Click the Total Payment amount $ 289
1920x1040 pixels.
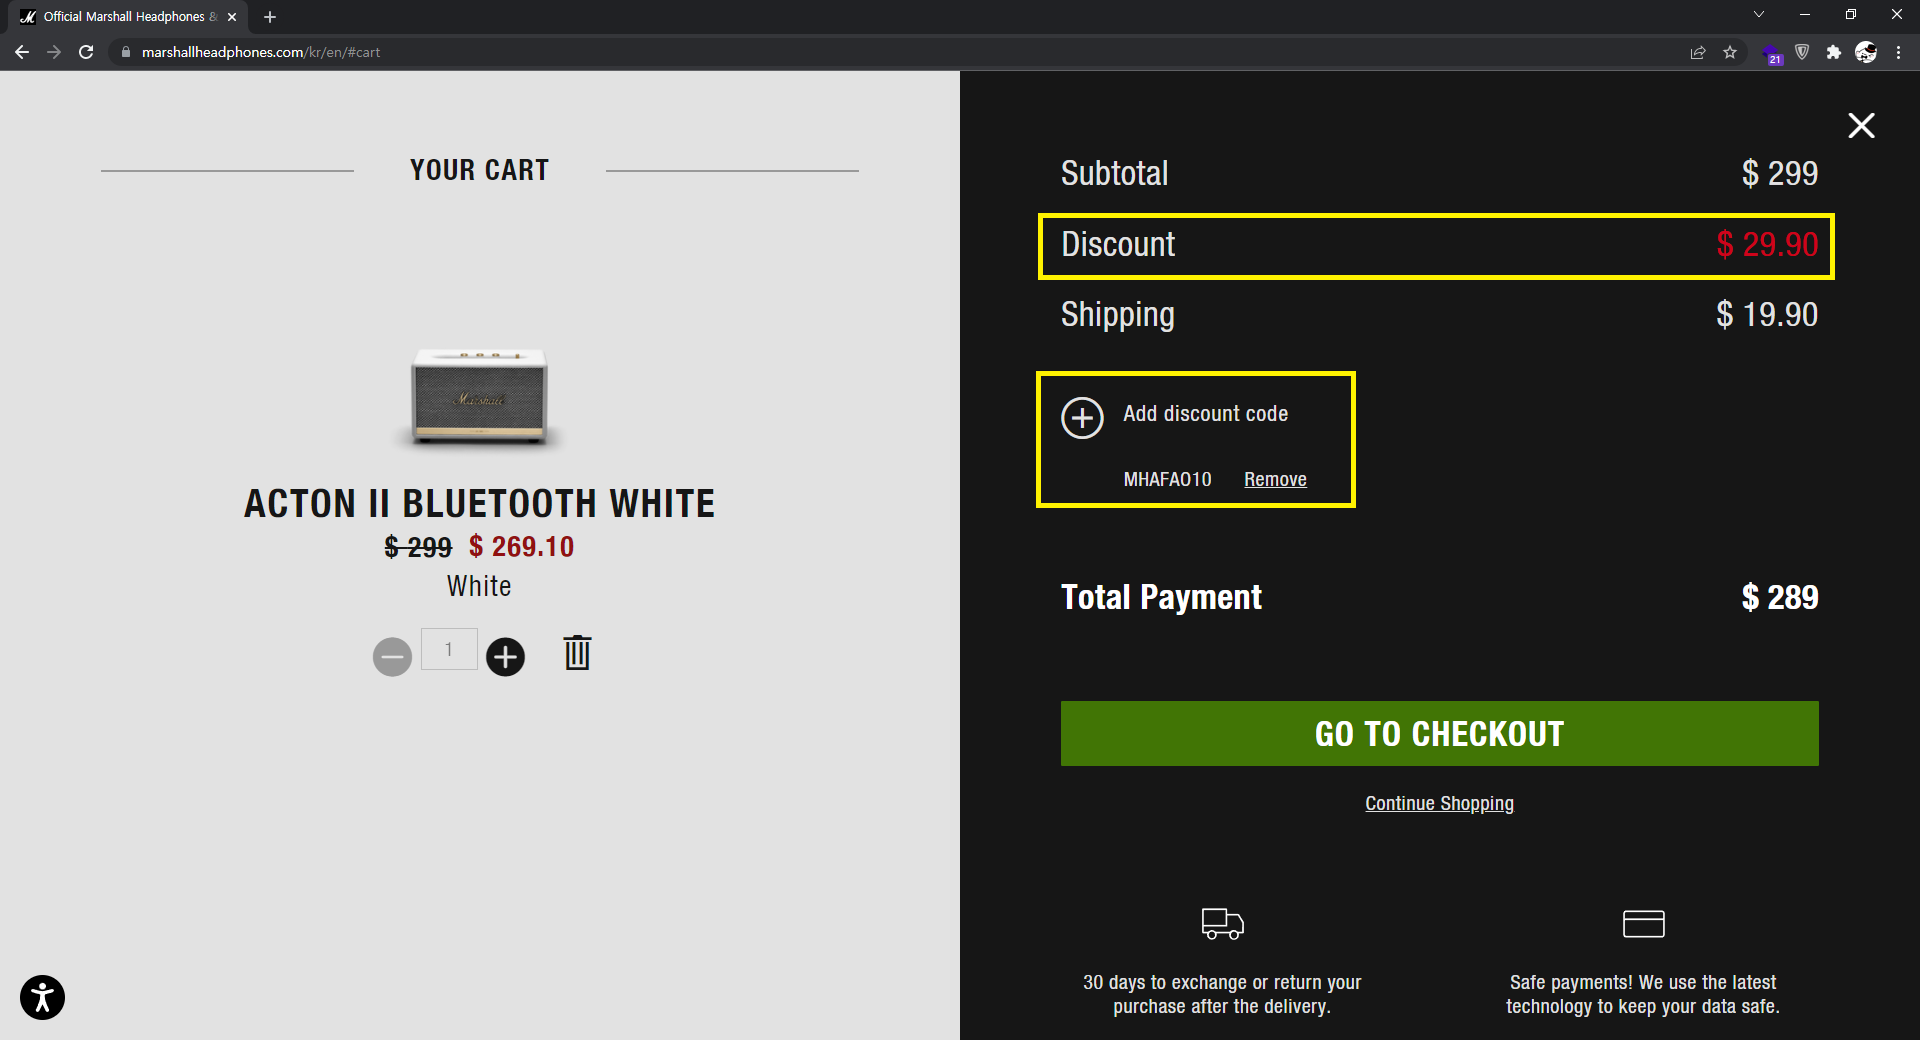(x=1779, y=597)
